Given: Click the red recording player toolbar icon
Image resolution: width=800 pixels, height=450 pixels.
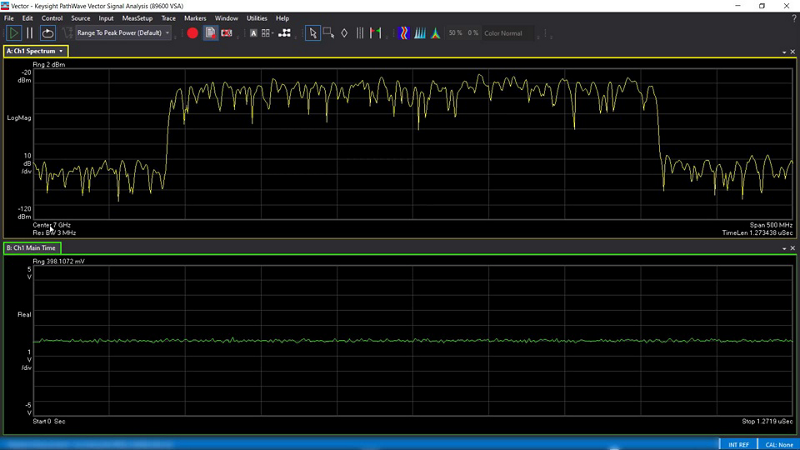Looking at the screenshot, I should [227, 33].
